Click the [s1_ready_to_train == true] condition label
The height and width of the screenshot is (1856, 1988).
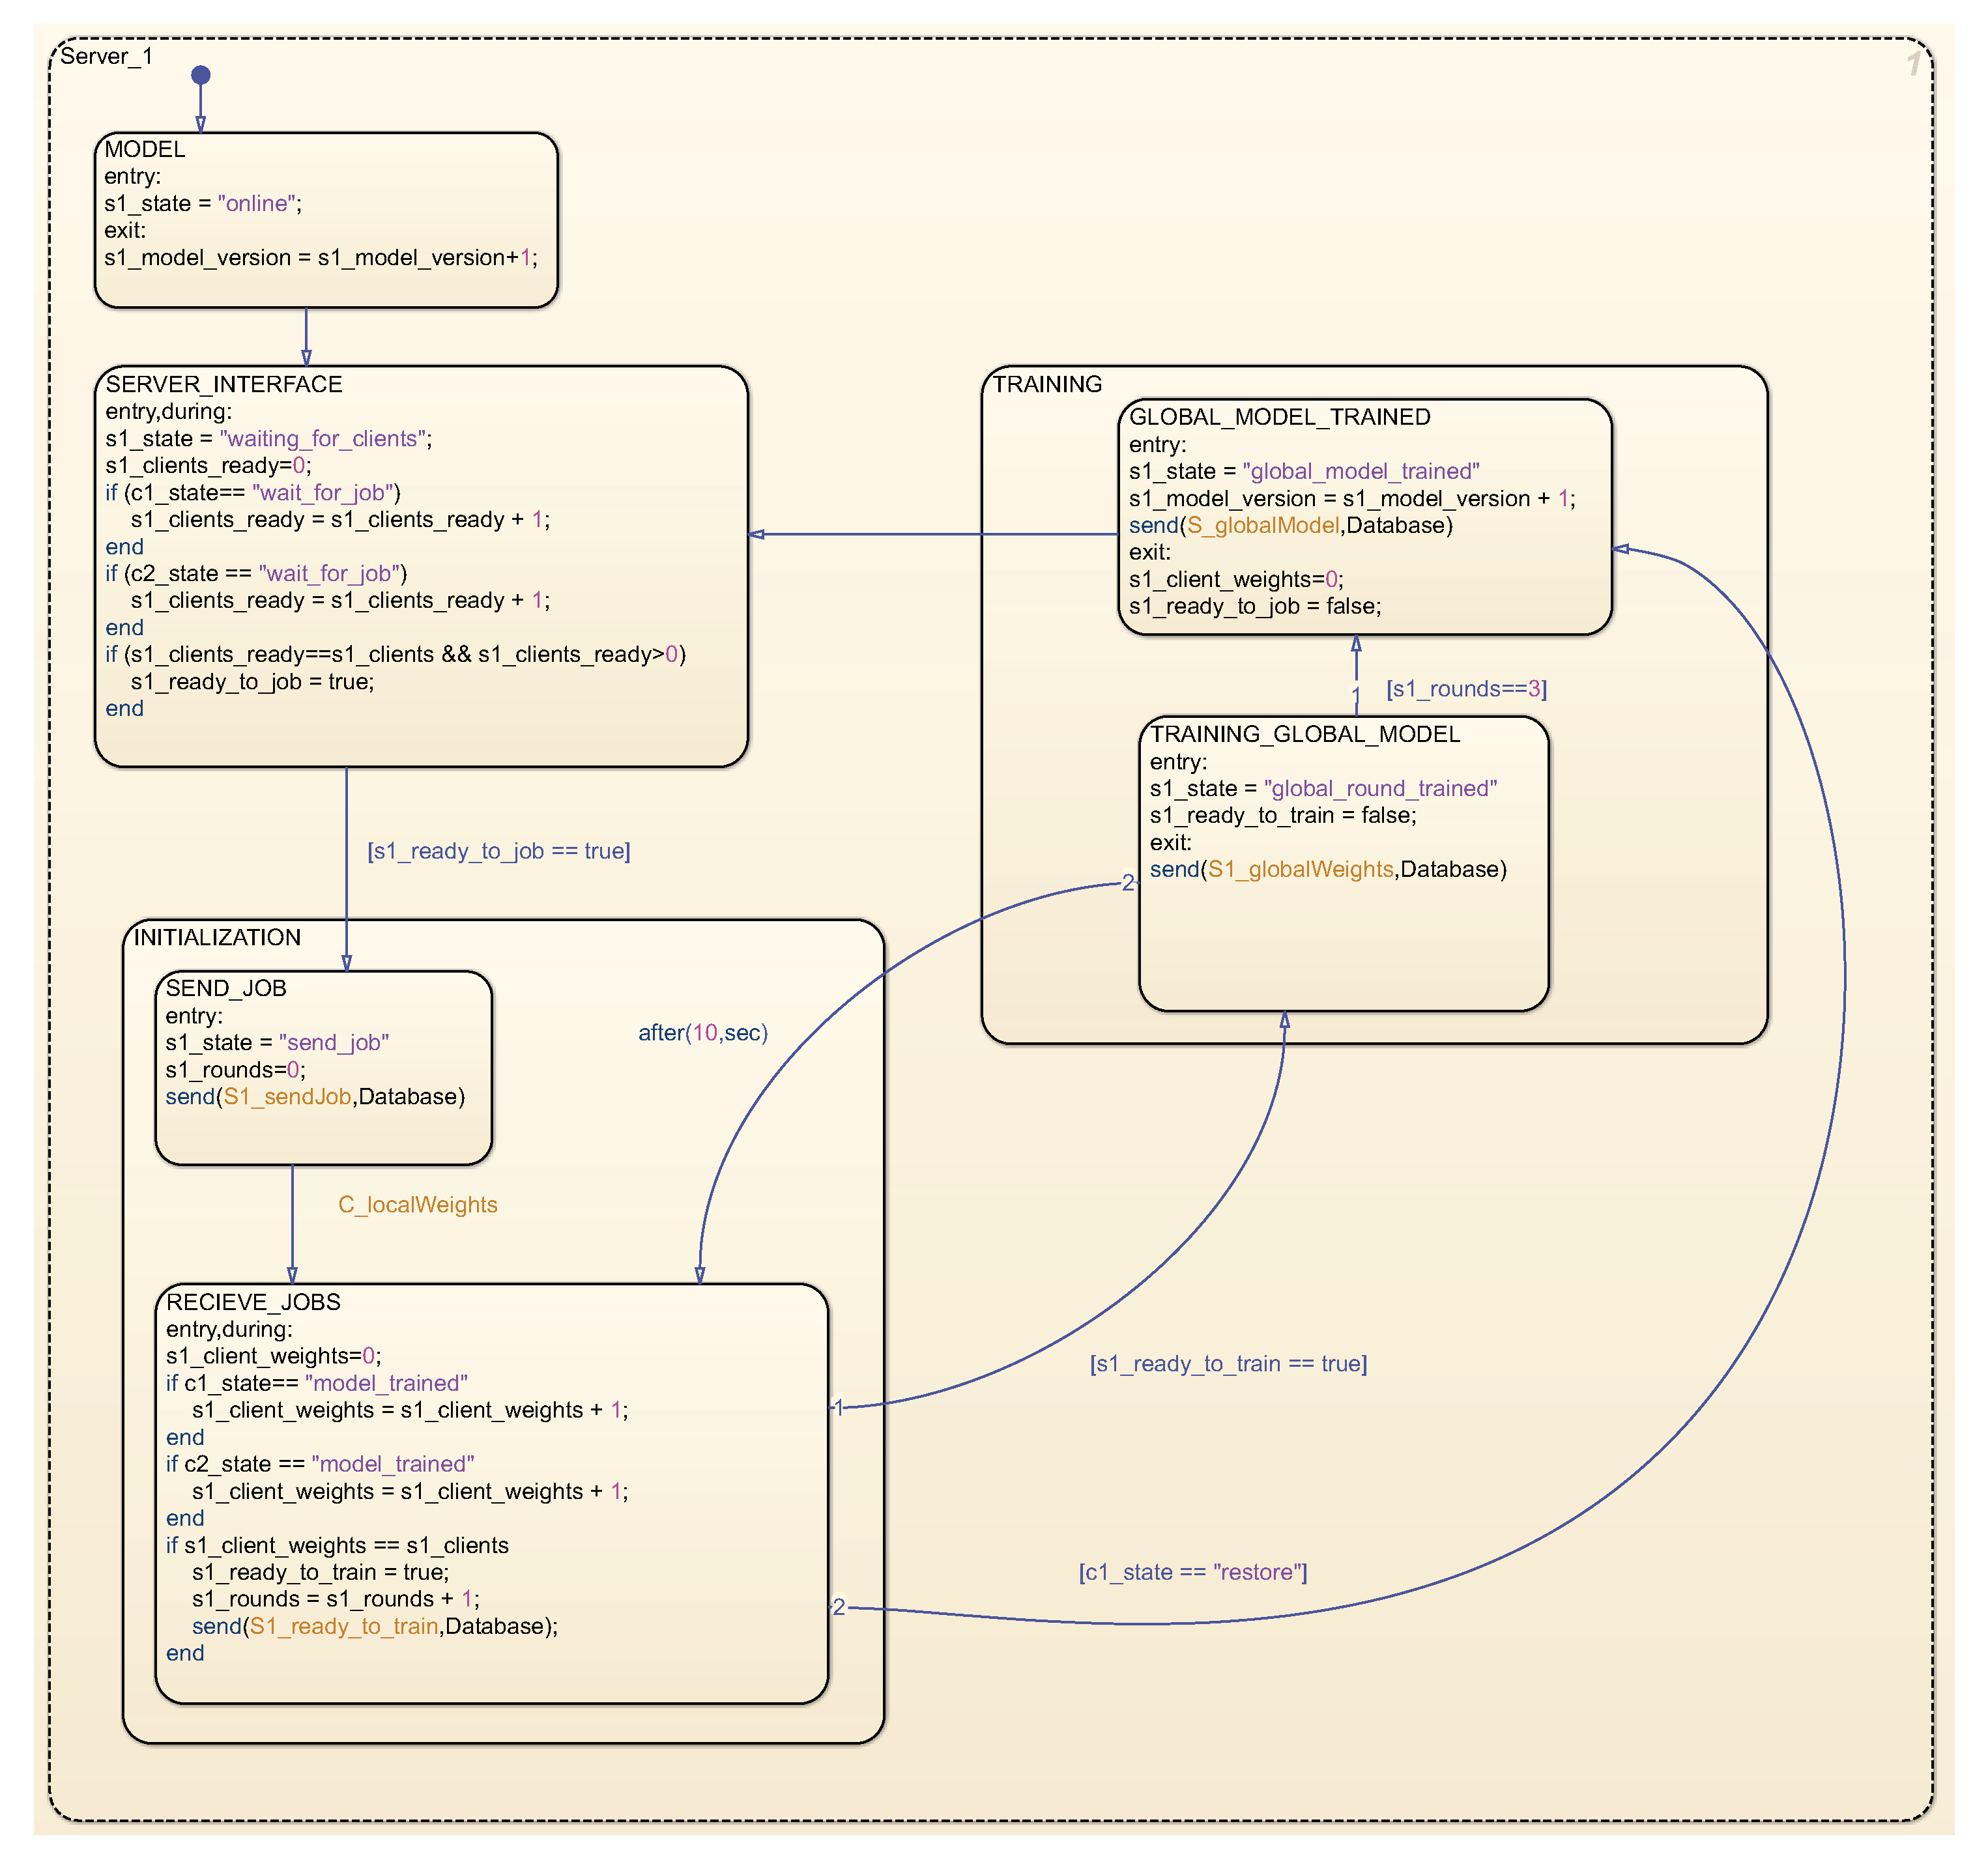(1228, 1364)
